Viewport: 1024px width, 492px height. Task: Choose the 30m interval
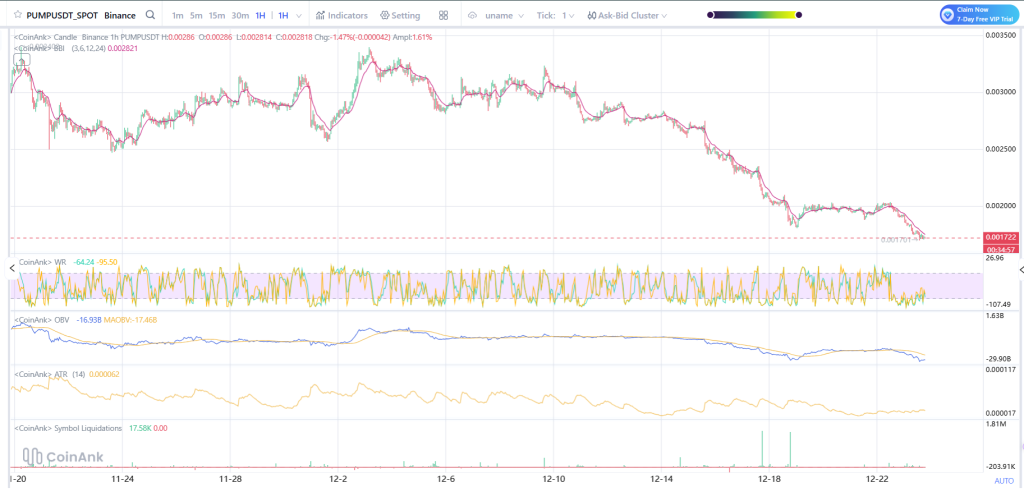coord(240,15)
